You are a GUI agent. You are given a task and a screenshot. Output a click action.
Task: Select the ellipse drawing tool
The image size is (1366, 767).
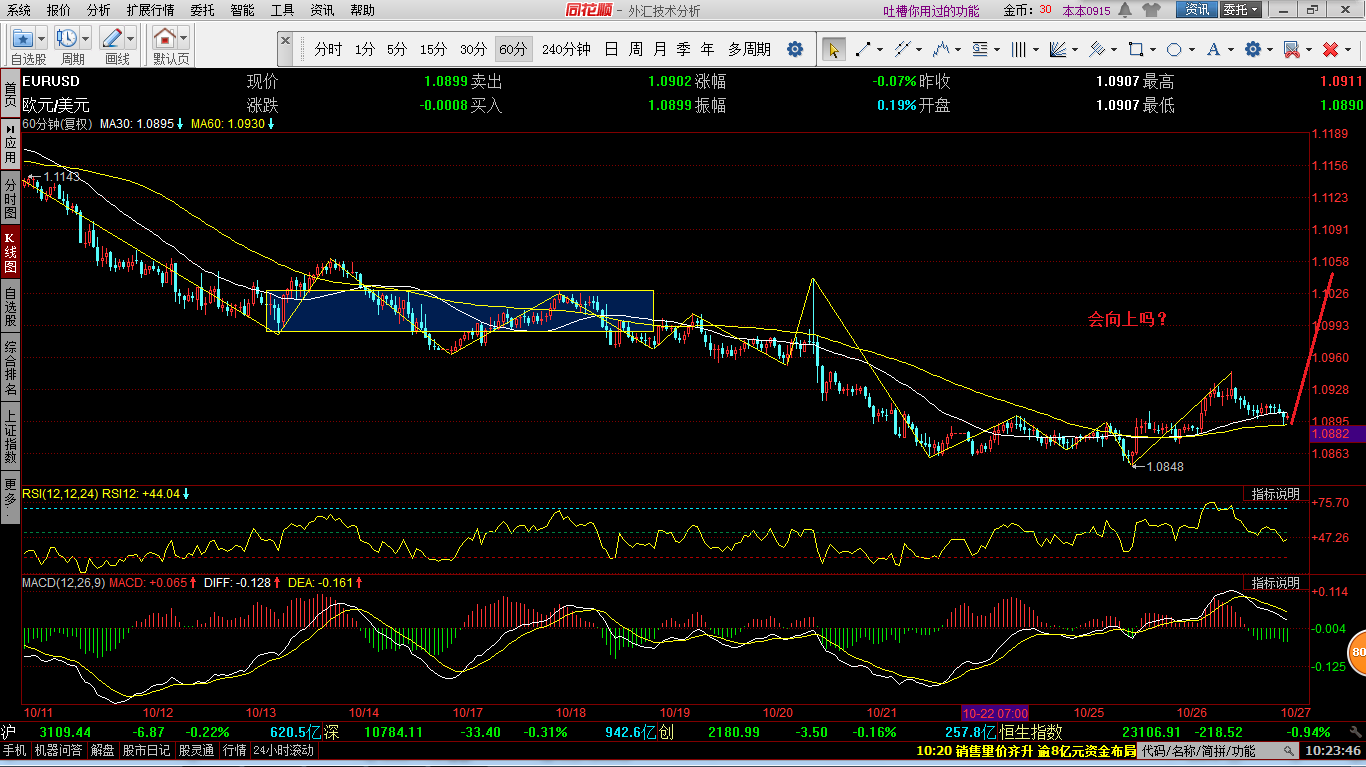coord(1174,49)
